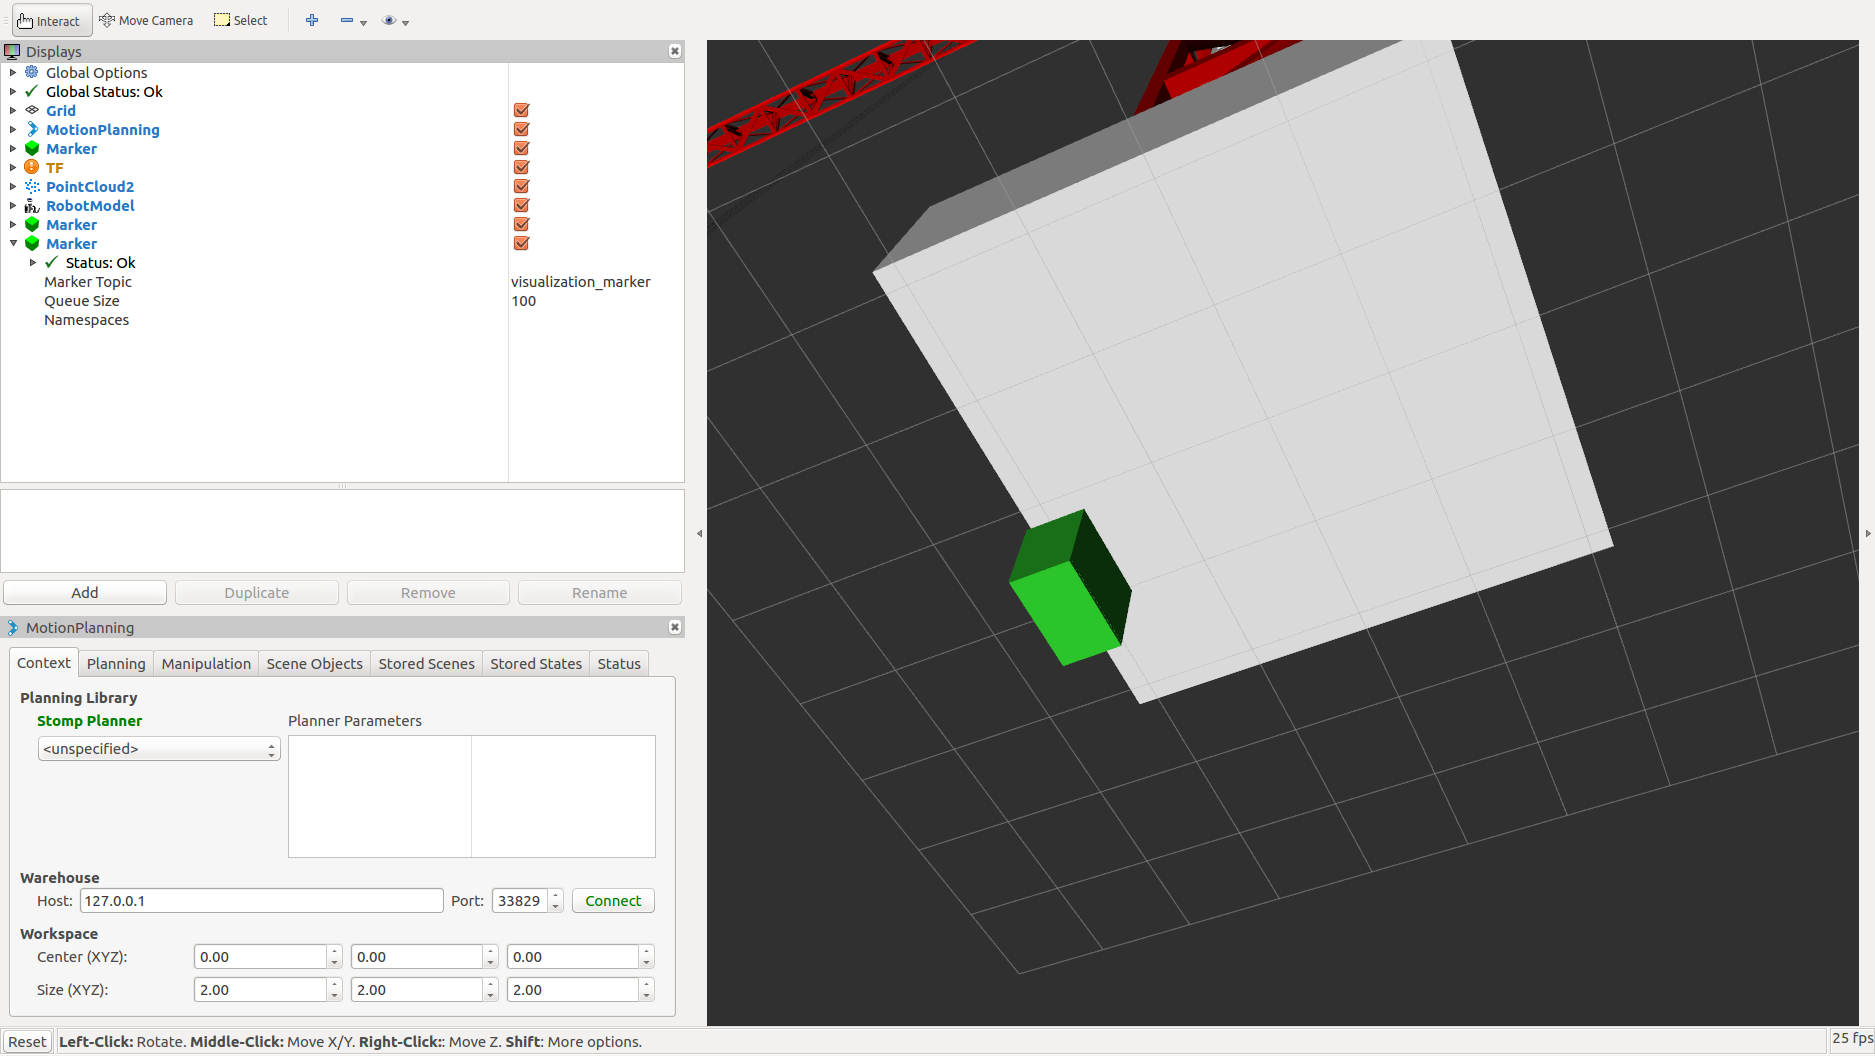This screenshot has width=1875, height=1056.
Task: Click the Grid display icon
Action: tap(31, 110)
